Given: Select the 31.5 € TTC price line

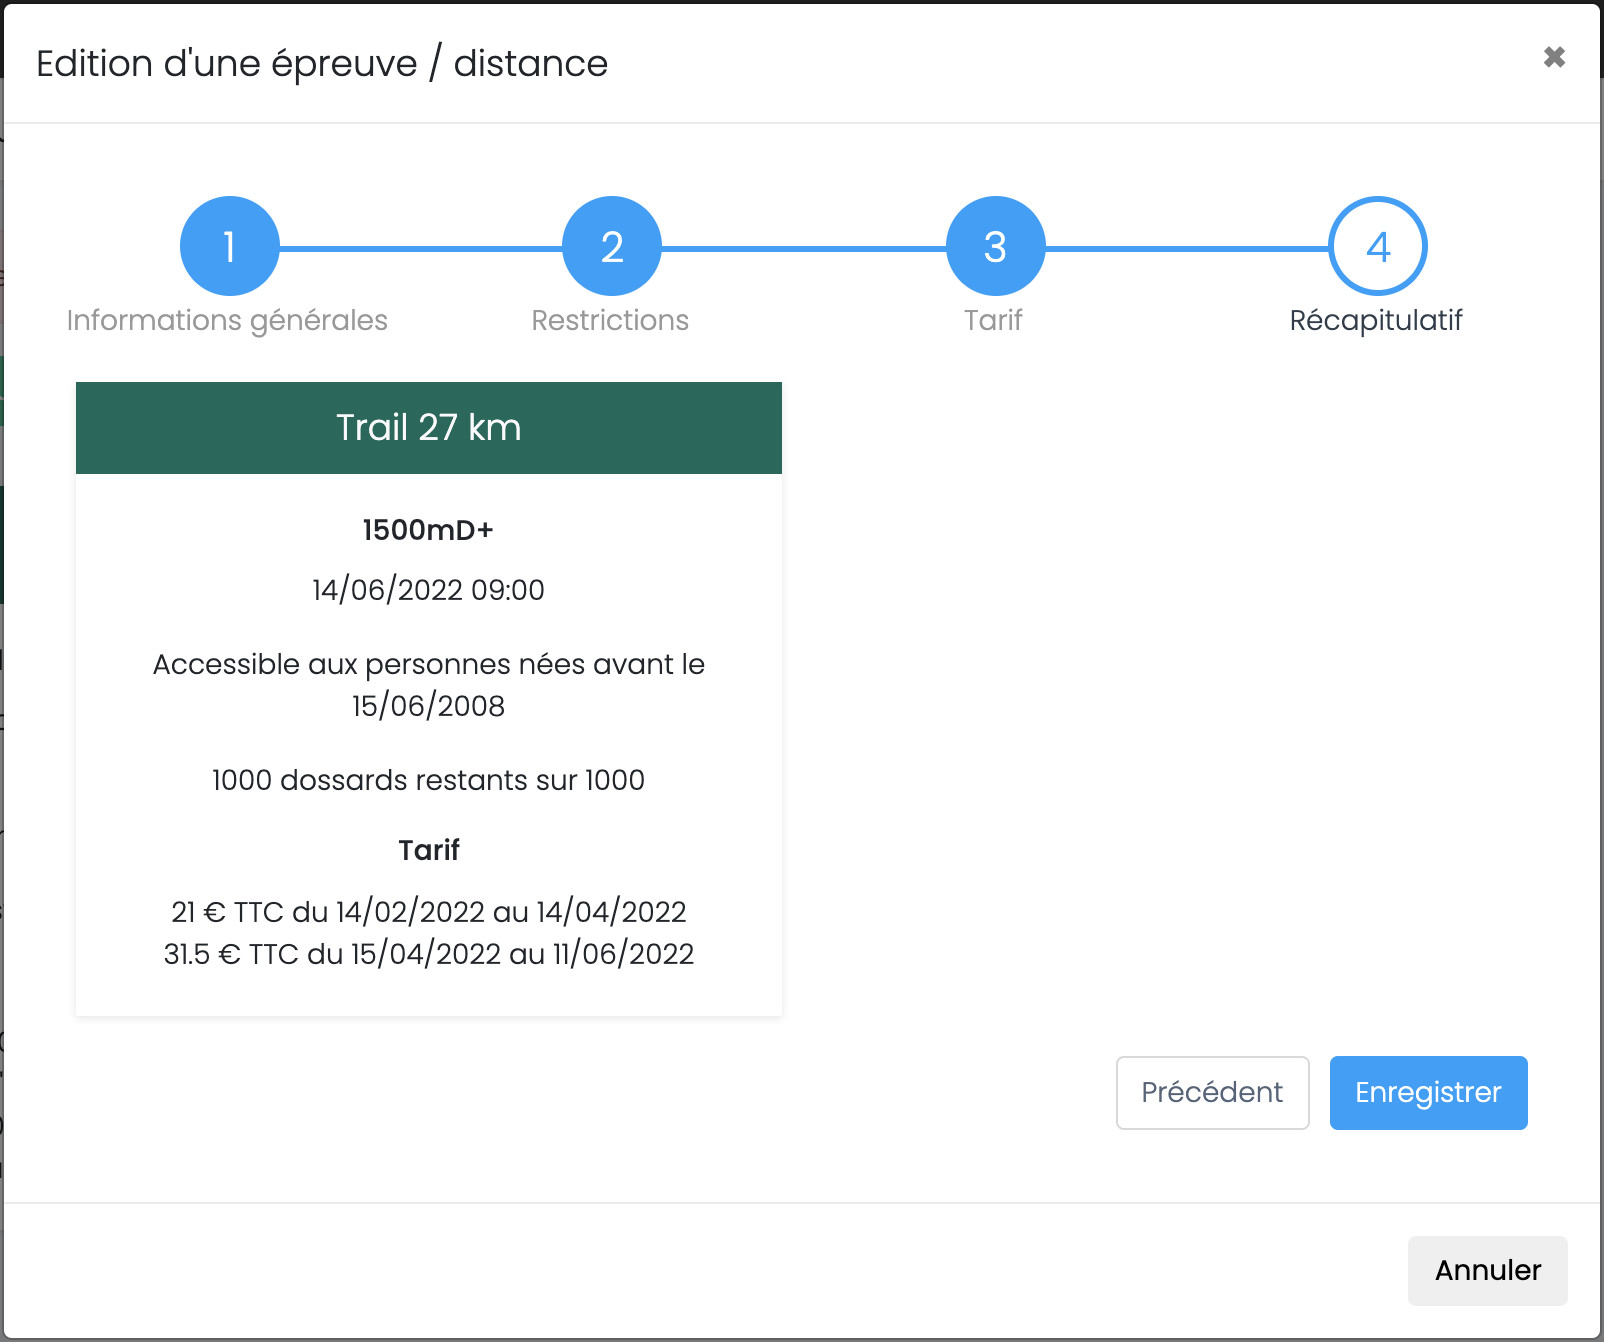Looking at the screenshot, I should (x=428, y=954).
